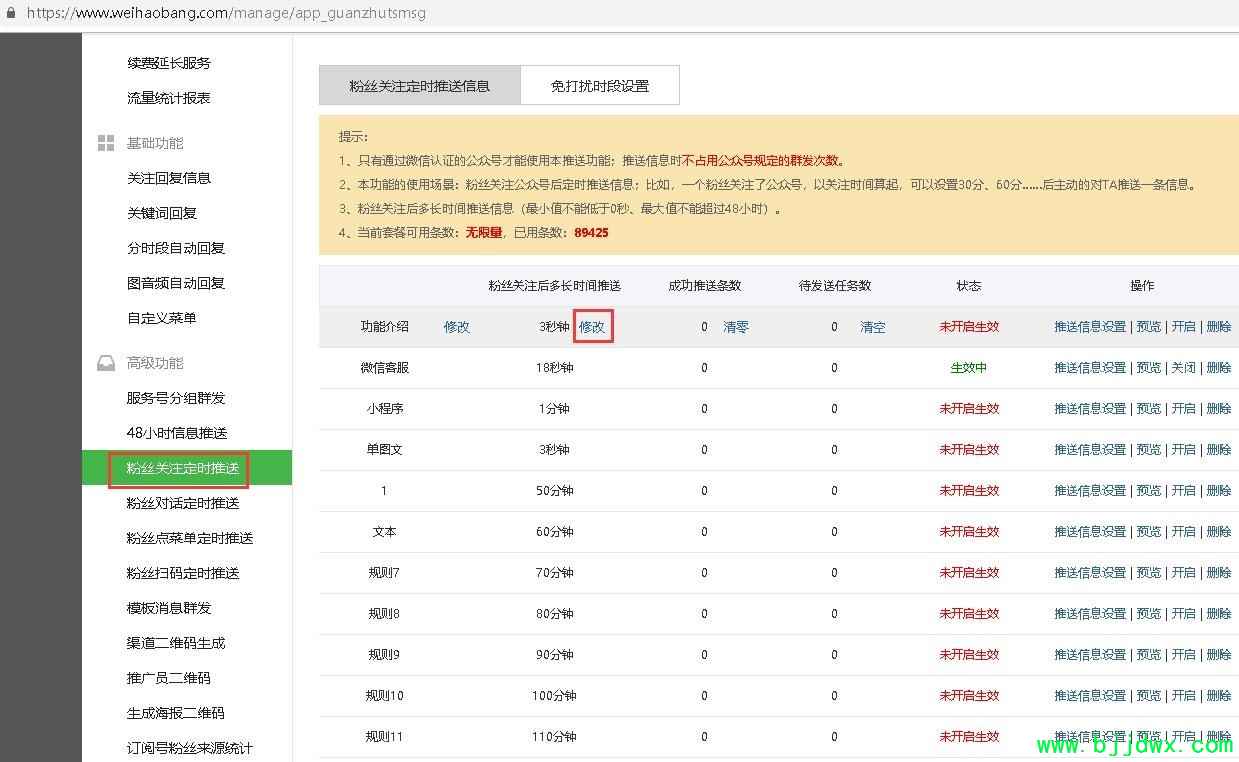Open 推送信息设置 for 规则9 row
1239x762 pixels.
[x=1090, y=655]
